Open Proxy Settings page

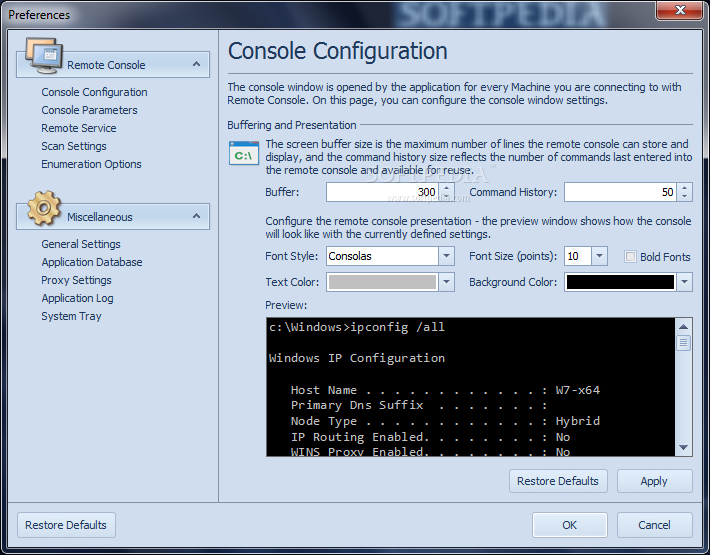point(76,280)
